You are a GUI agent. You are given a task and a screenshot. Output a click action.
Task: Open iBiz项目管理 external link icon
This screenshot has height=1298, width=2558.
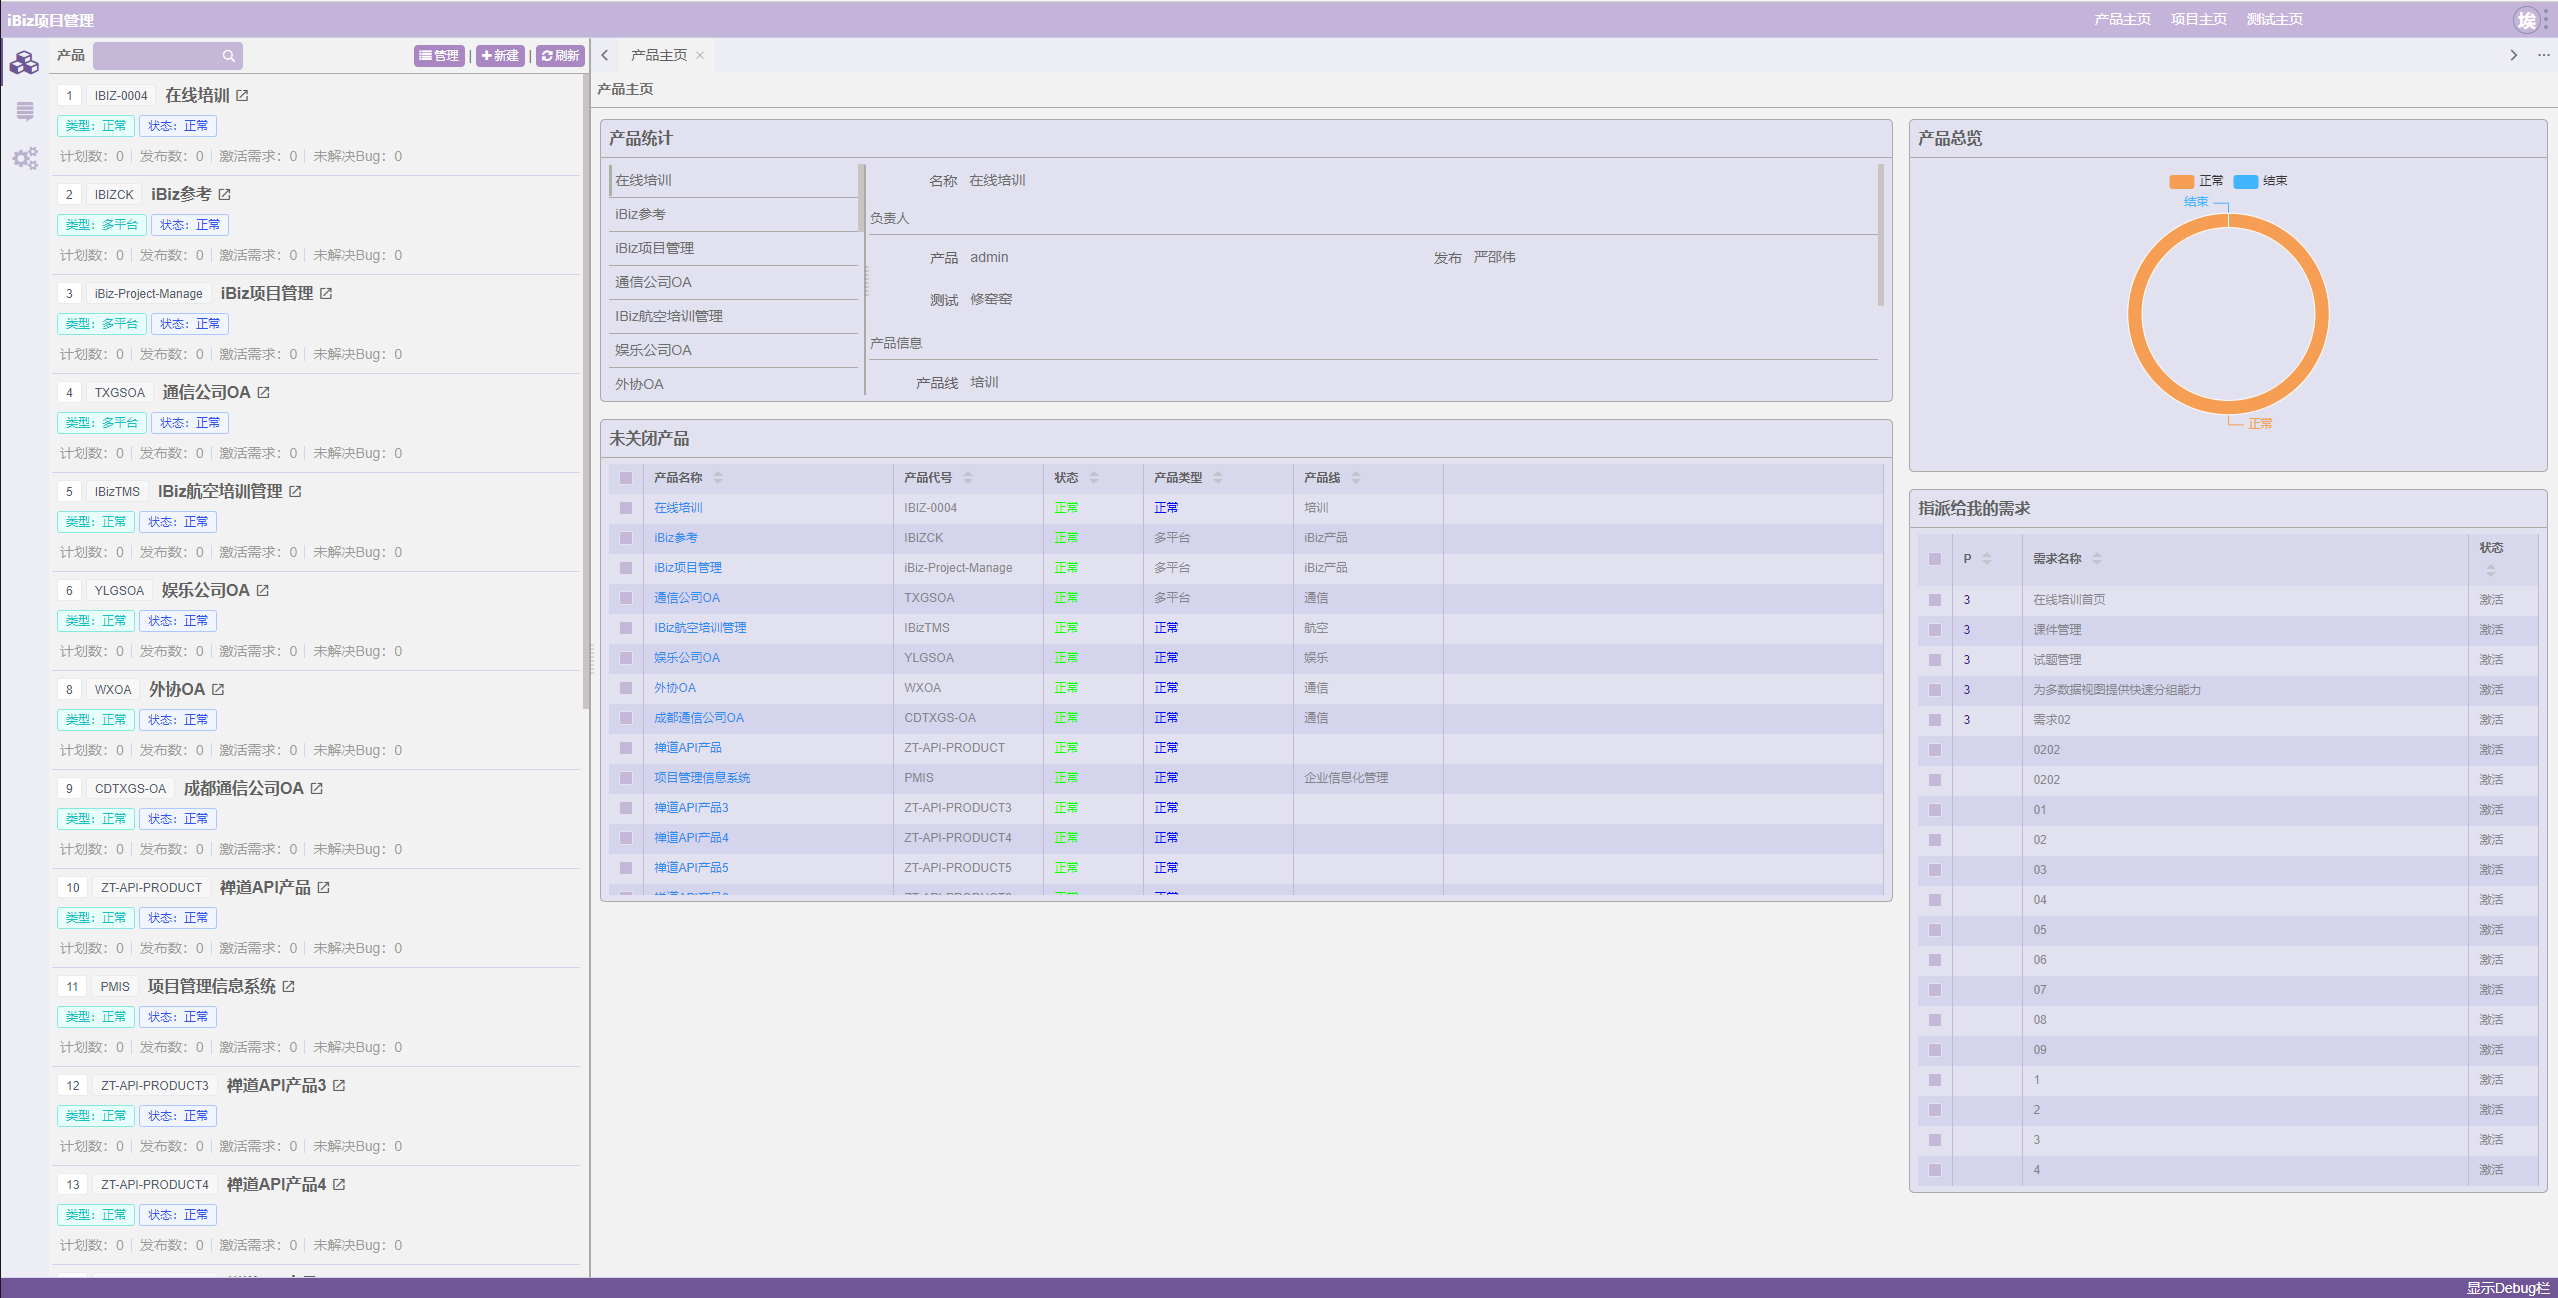coord(326,294)
